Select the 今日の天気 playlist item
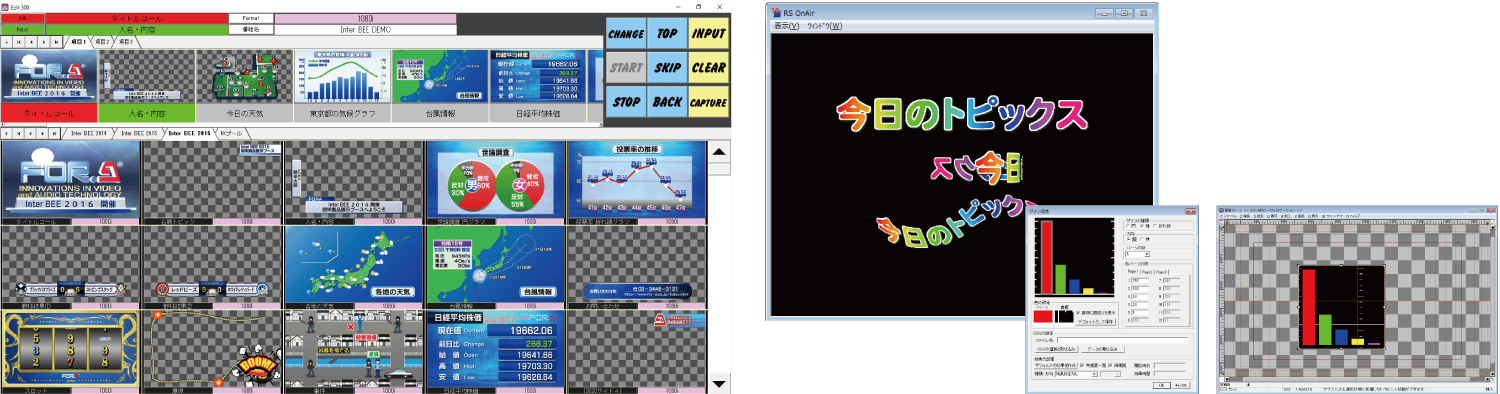The height and width of the screenshot is (394, 1500). coord(244,86)
